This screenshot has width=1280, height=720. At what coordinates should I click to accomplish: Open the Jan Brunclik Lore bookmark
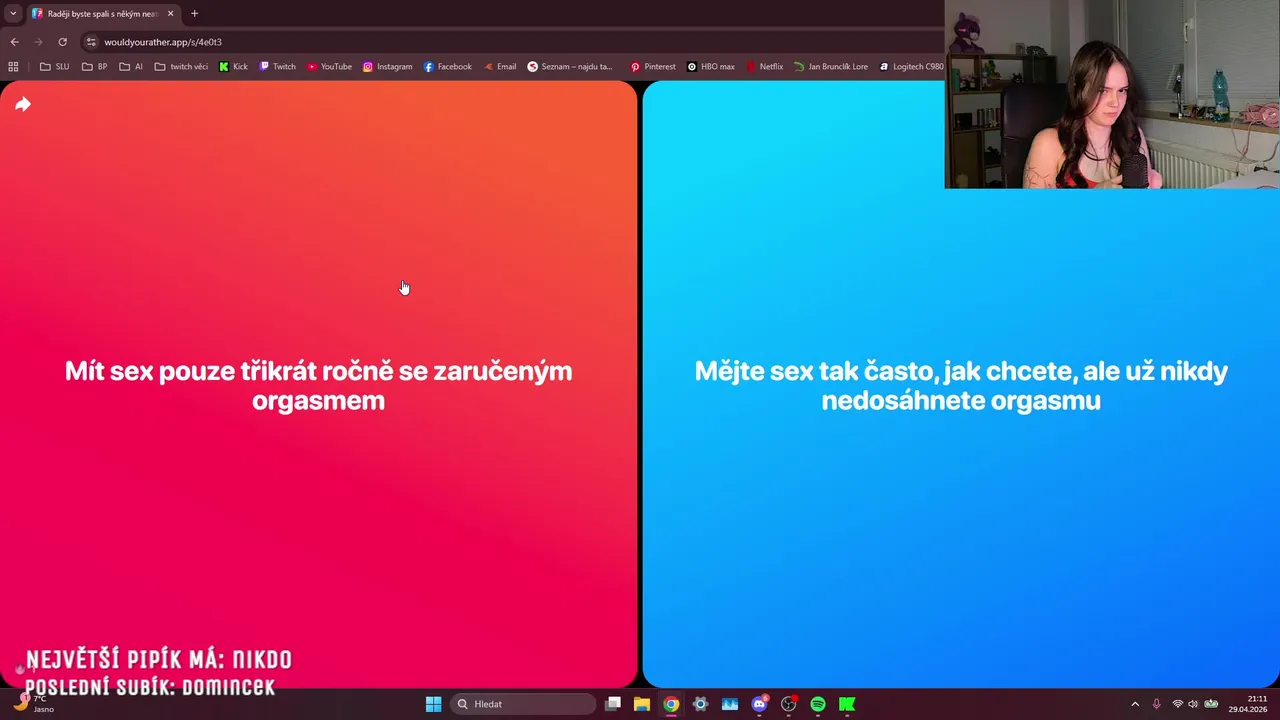point(830,67)
